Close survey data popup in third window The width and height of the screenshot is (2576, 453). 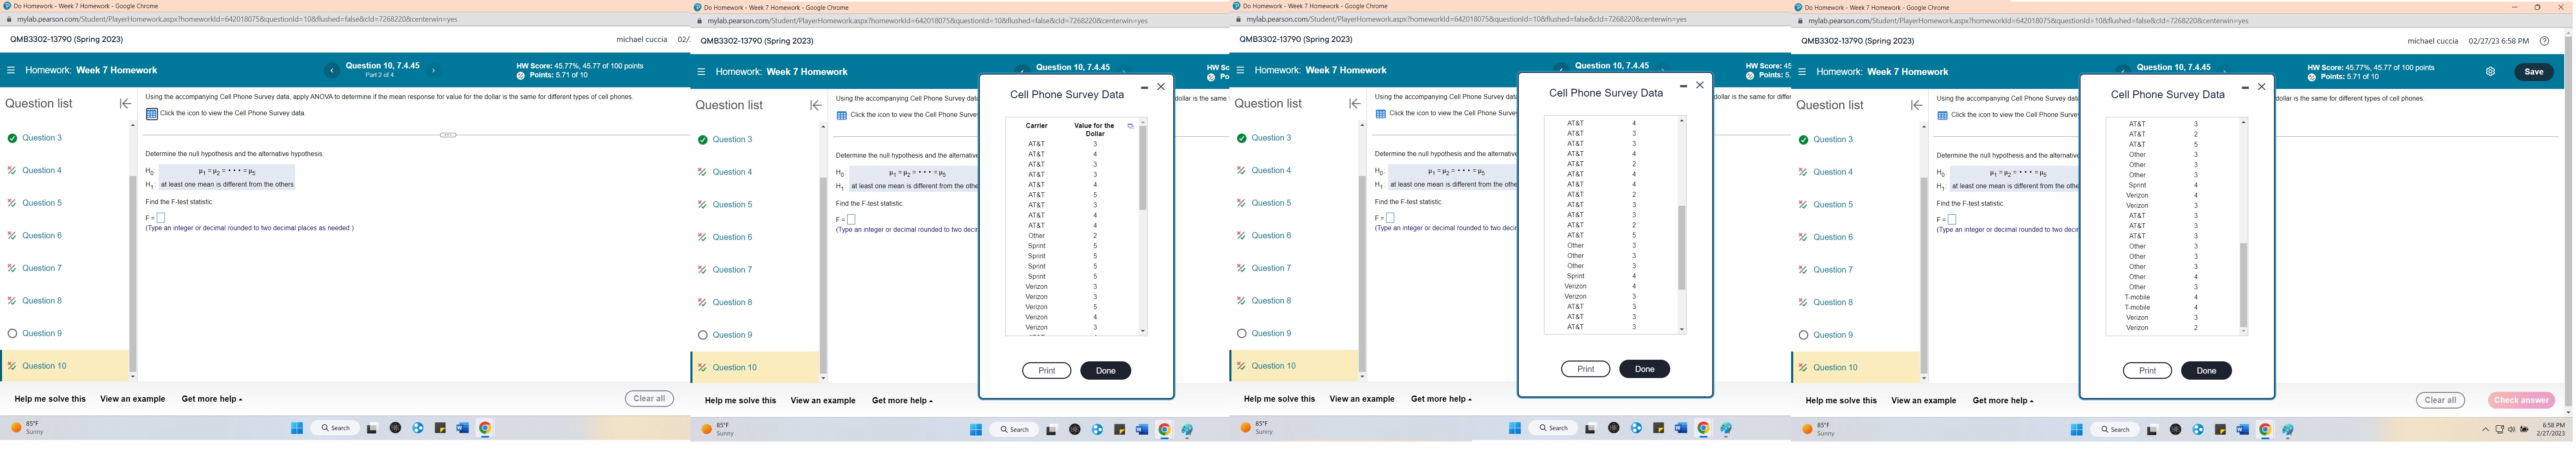(1700, 85)
